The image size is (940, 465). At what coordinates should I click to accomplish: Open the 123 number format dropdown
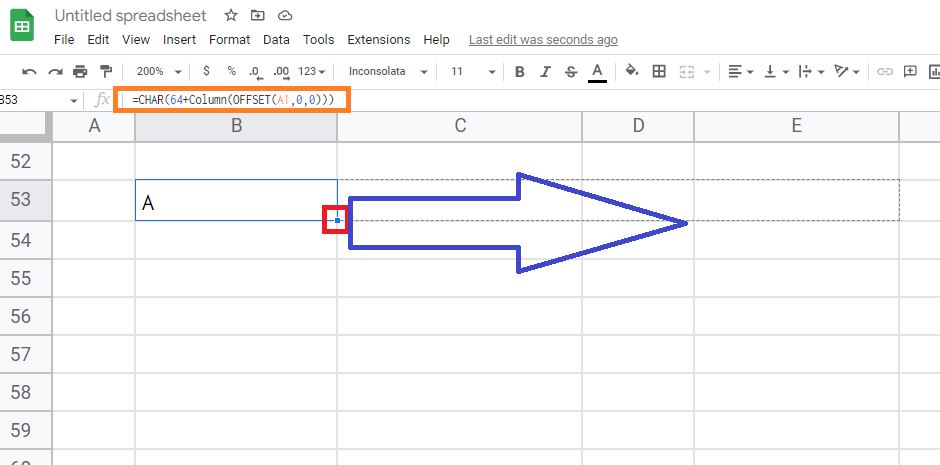pyautogui.click(x=312, y=71)
